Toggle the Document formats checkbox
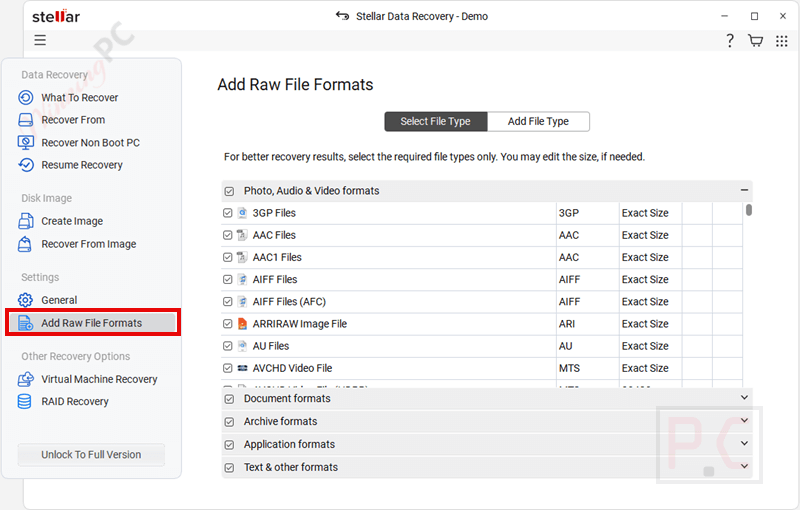Viewport: 800px width, 510px height. tap(230, 399)
